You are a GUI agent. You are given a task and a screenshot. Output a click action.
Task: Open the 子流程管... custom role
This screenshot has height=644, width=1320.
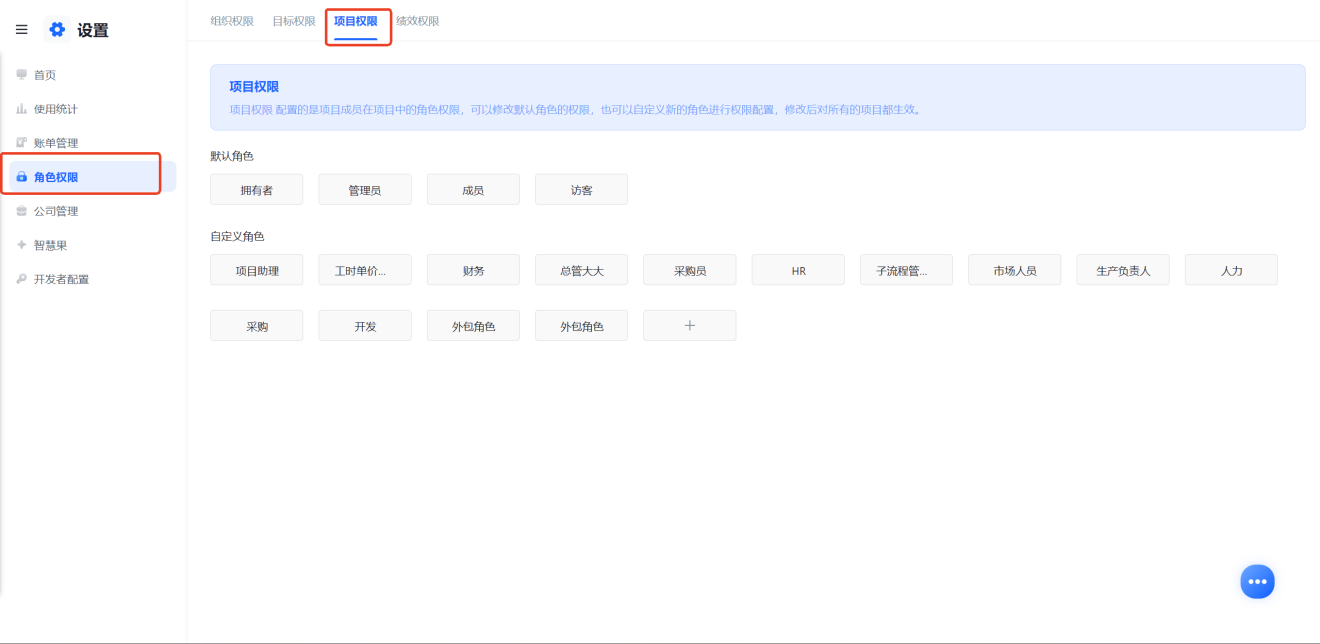pyautogui.click(x=907, y=270)
